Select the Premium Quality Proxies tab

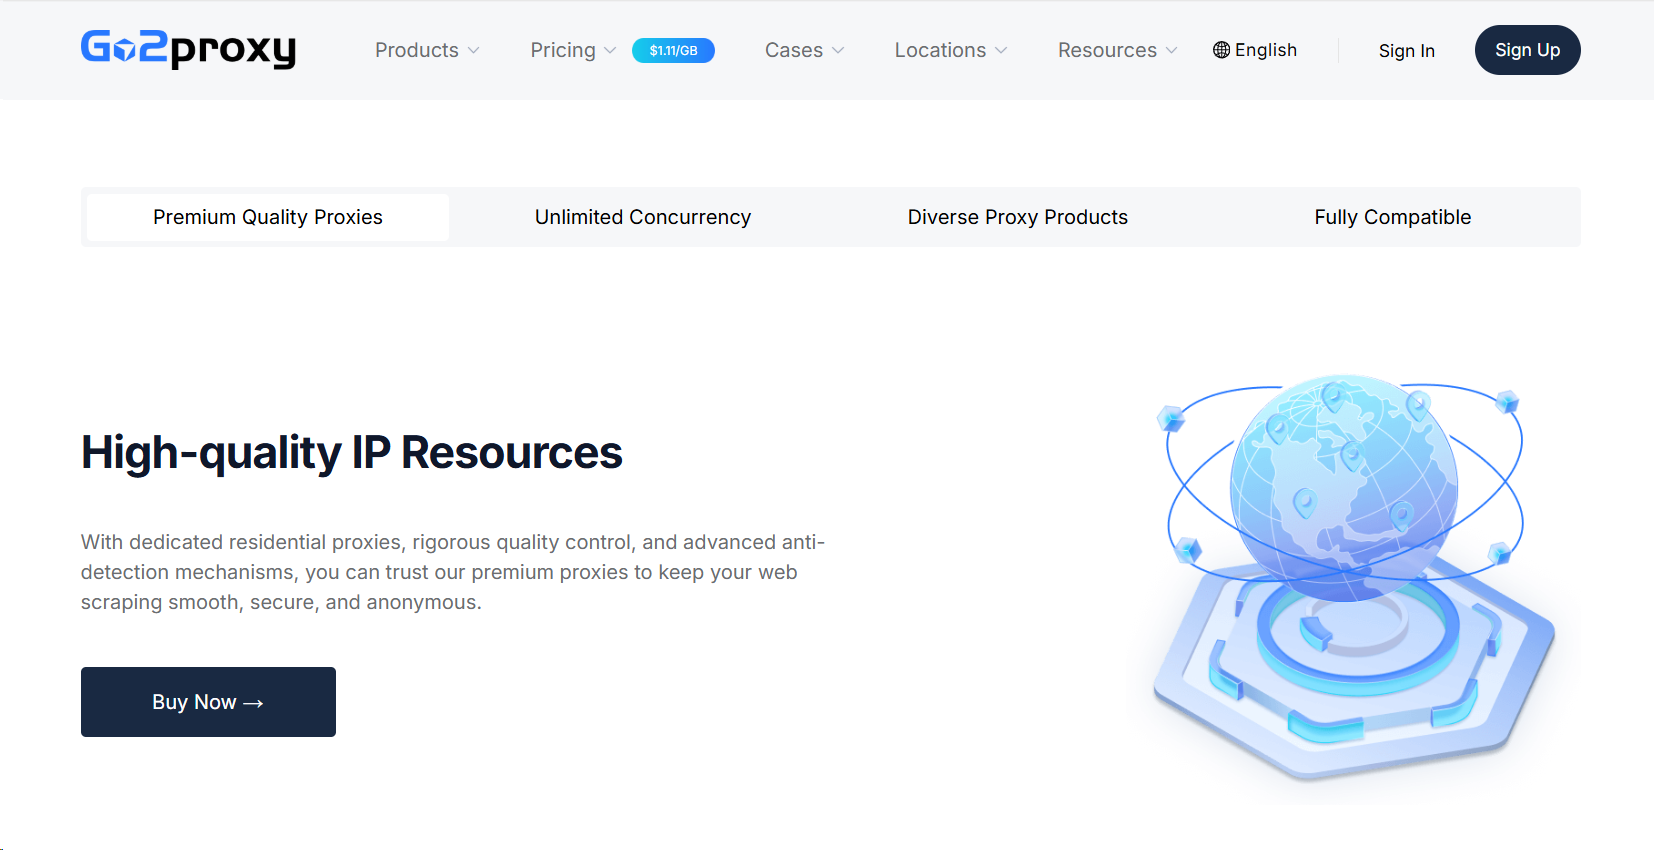[x=268, y=217]
